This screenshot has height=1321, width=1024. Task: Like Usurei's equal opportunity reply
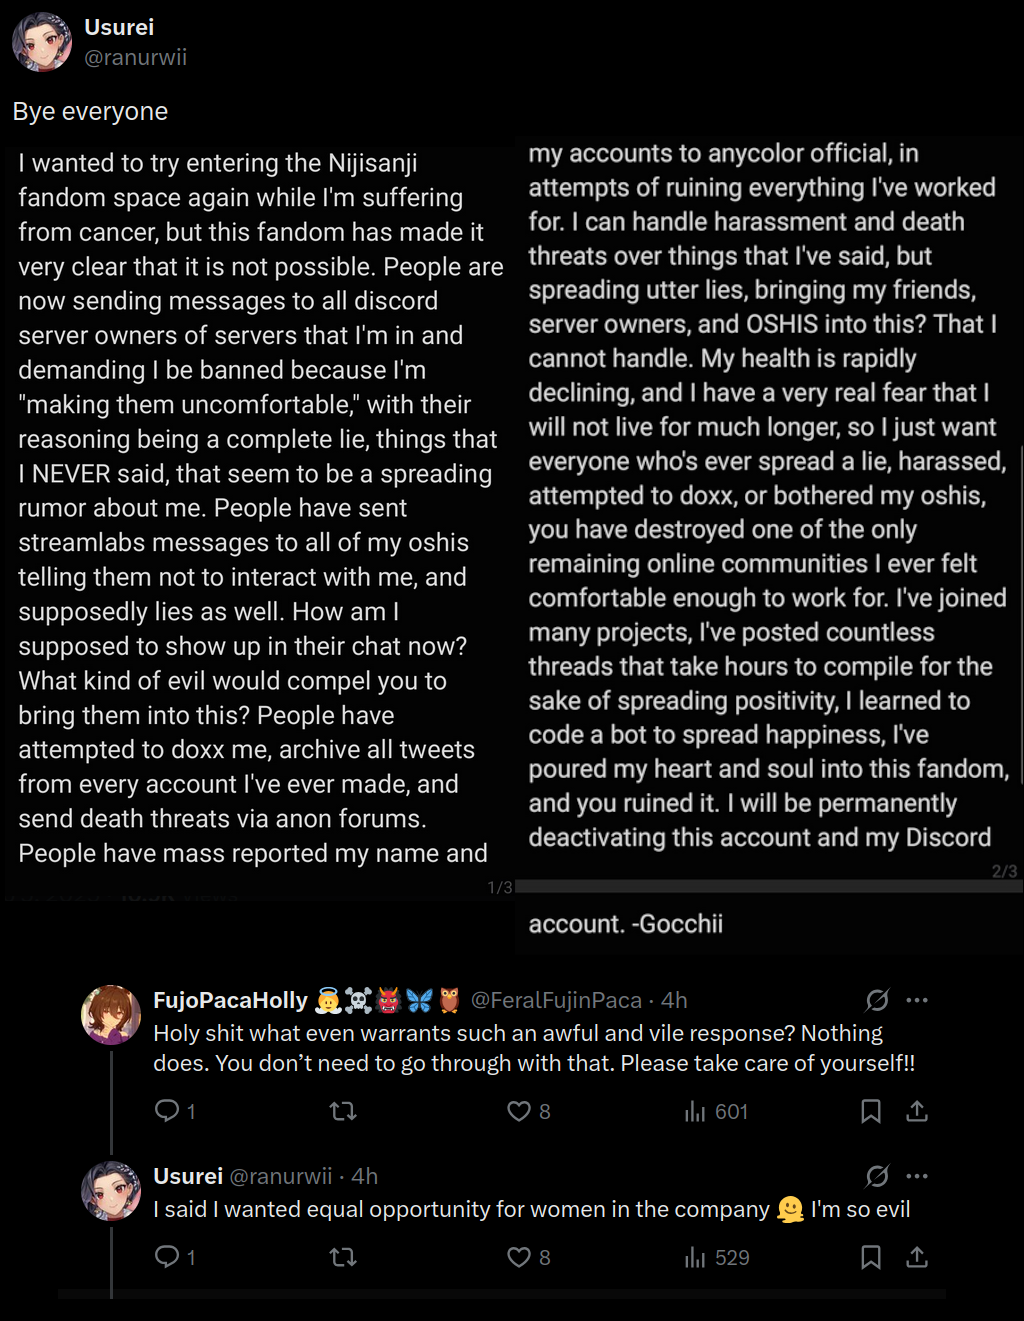coord(519,1257)
